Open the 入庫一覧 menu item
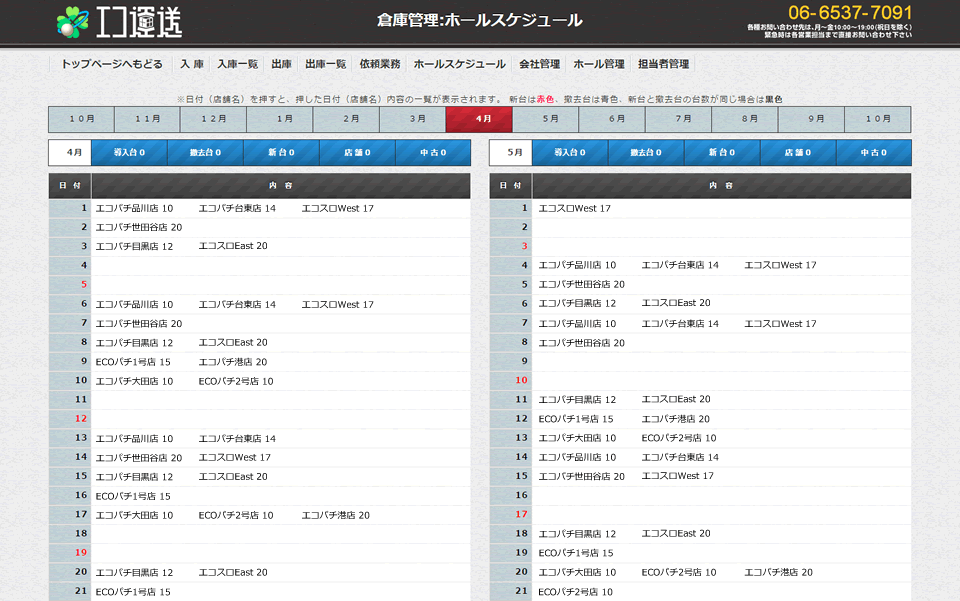Image resolution: width=960 pixels, height=601 pixels. [237, 64]
